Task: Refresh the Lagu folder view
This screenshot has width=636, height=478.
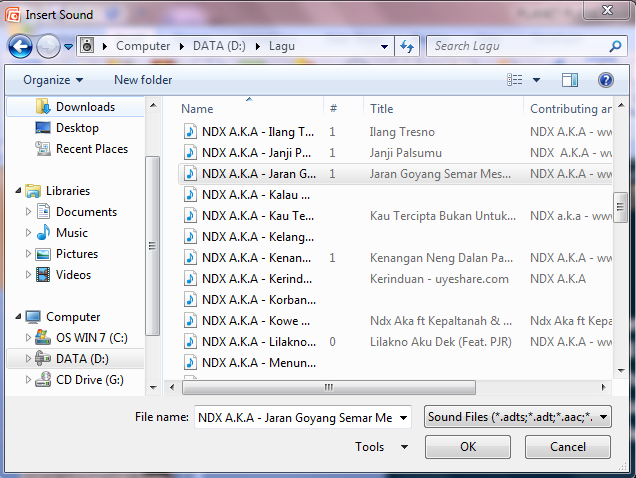Action: point(407,46)
